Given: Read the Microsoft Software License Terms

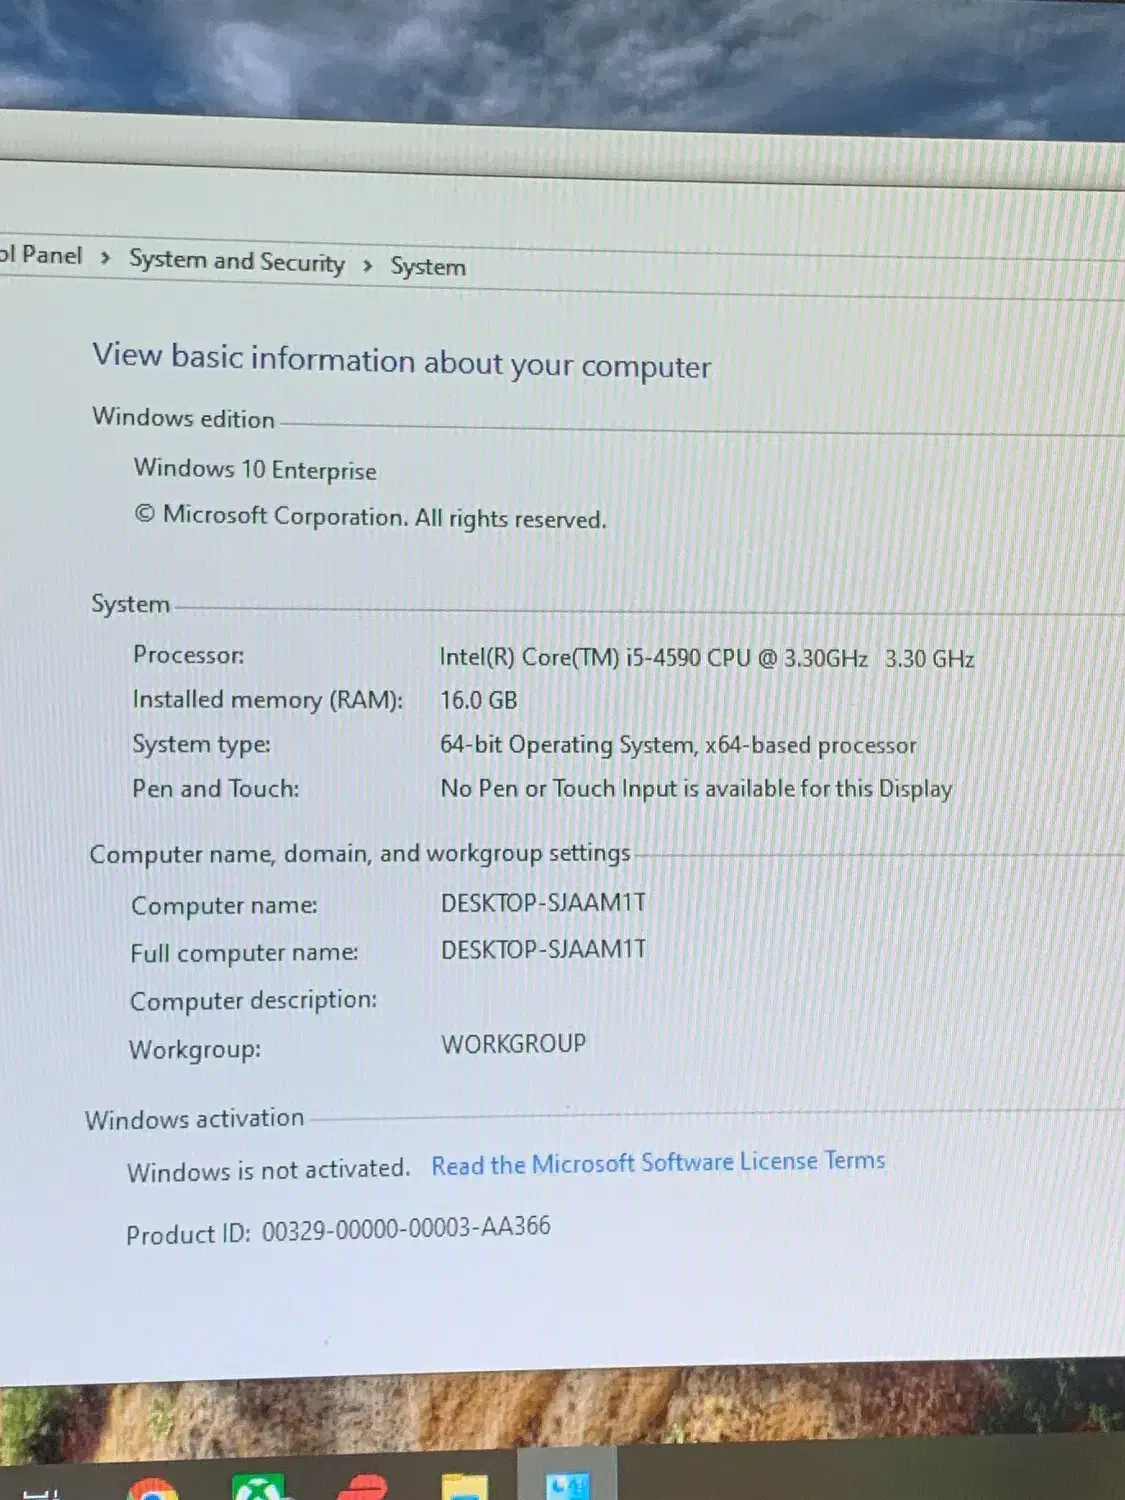Looking at the screenshot, I should click(658, 1163).
